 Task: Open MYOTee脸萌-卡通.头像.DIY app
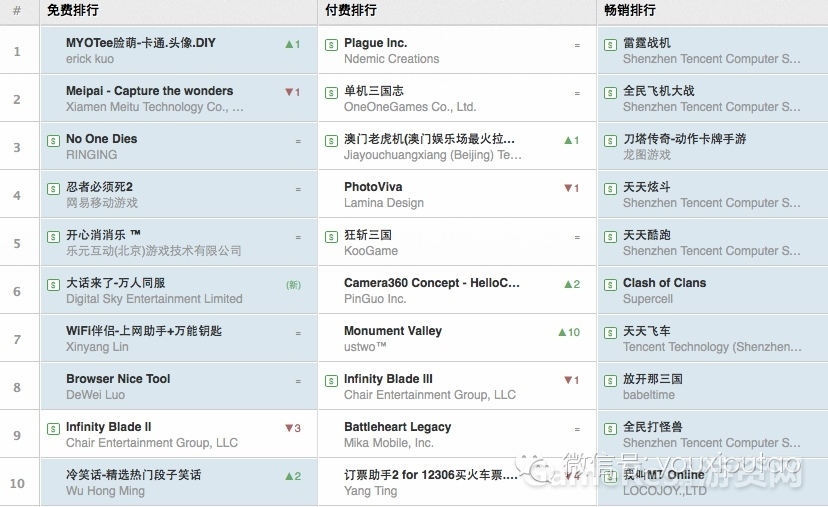pyautogui.click(x=140, y=43)
